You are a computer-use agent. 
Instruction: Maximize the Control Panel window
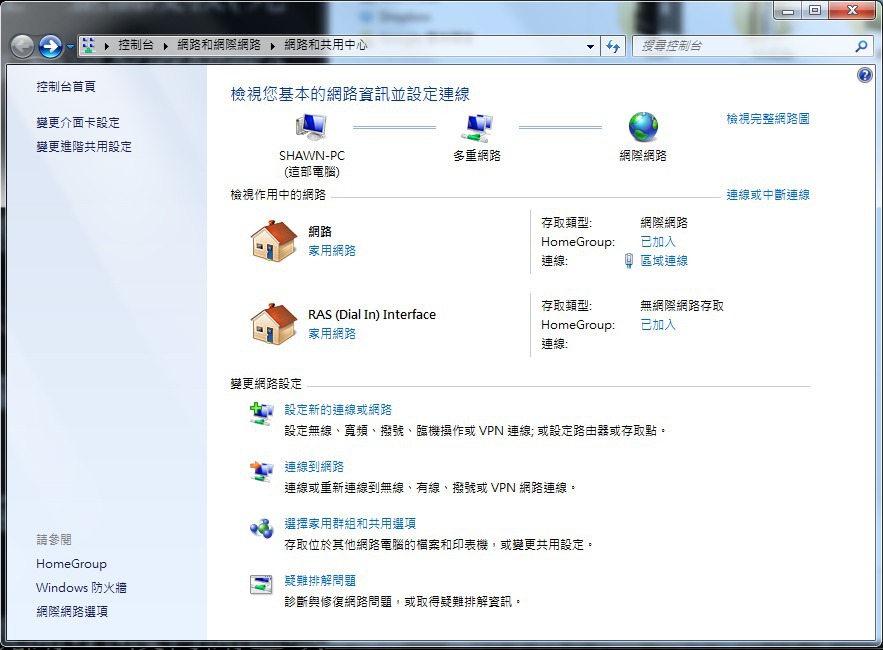814,11
